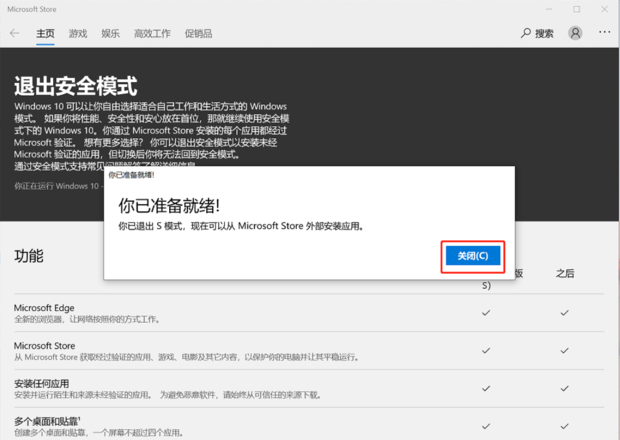Click the first-column checkmark for Microsoft Edge

pyautogui.click(x=486, y=313)
